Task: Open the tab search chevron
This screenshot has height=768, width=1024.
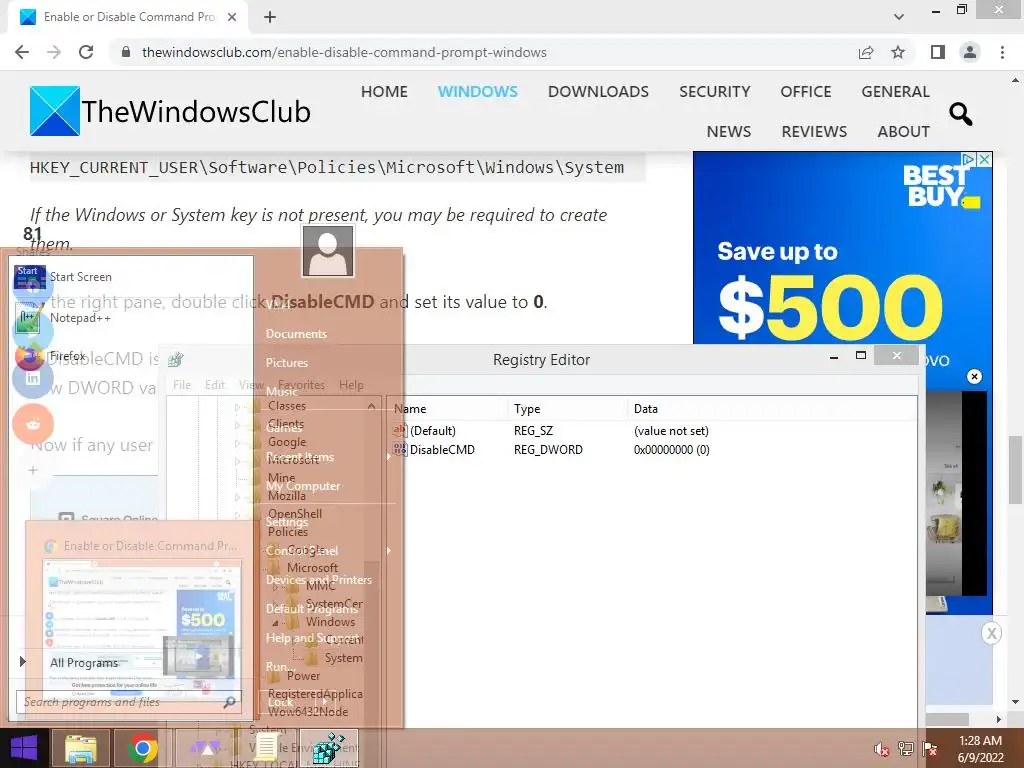Action: coord(899,17)
